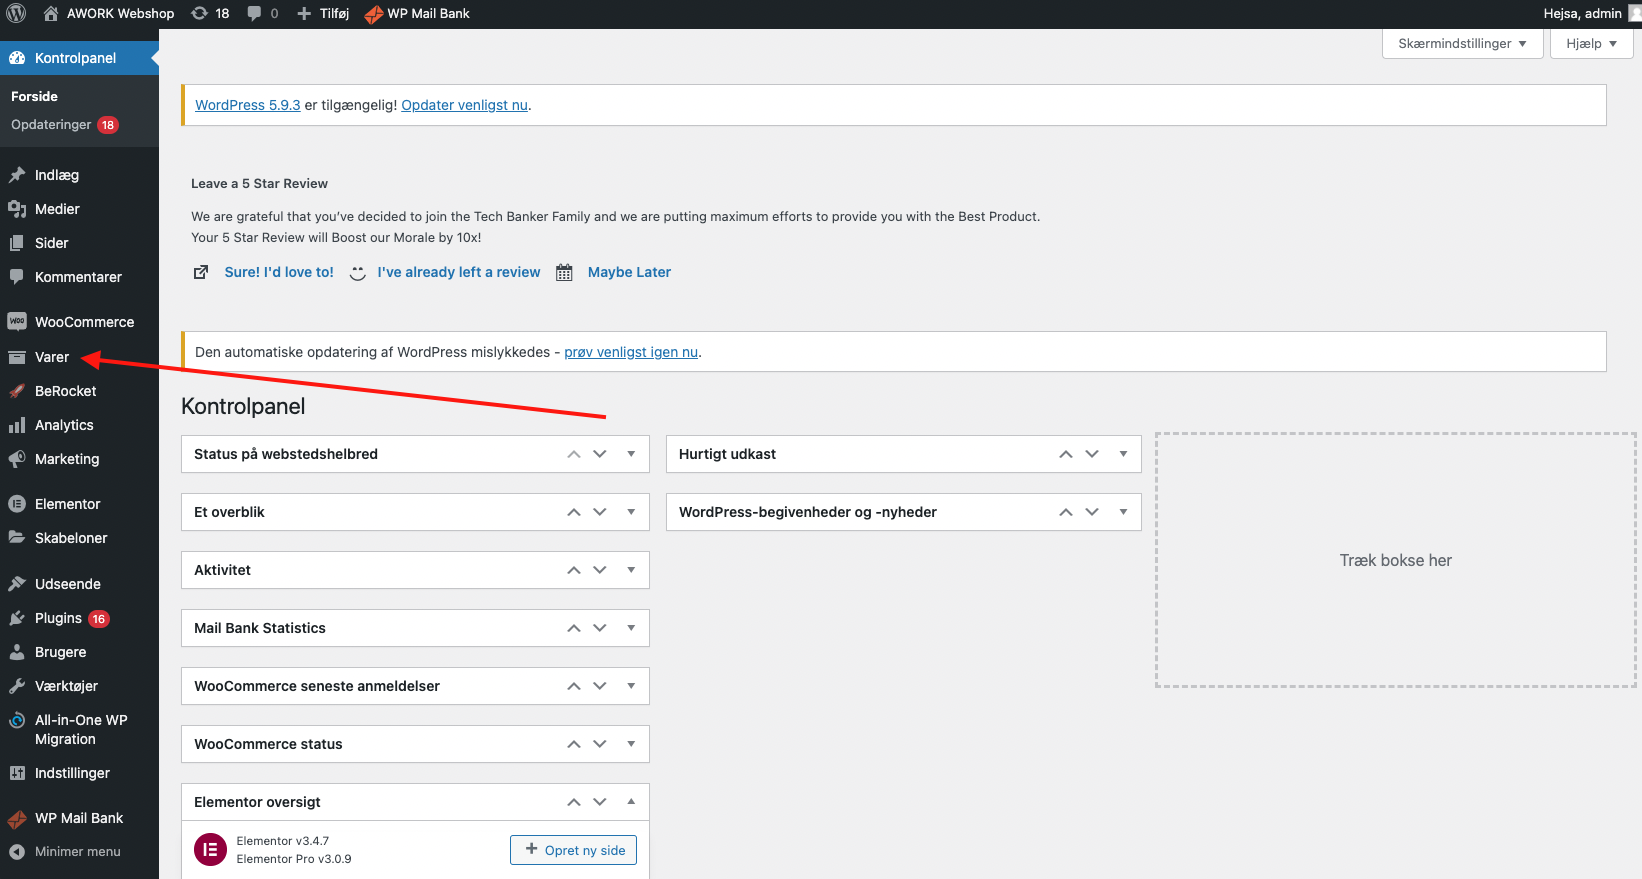
Task: Click the Indstillinger settings icon
Action: (x=17, y=773)
